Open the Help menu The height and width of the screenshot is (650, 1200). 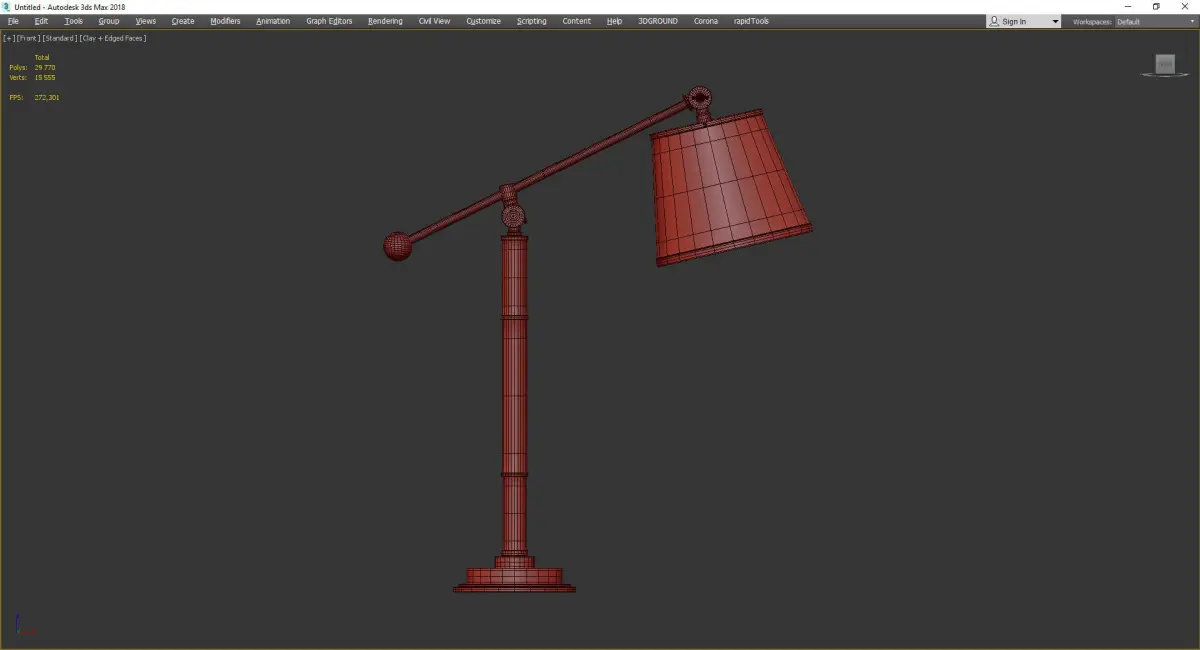[614, 21]
